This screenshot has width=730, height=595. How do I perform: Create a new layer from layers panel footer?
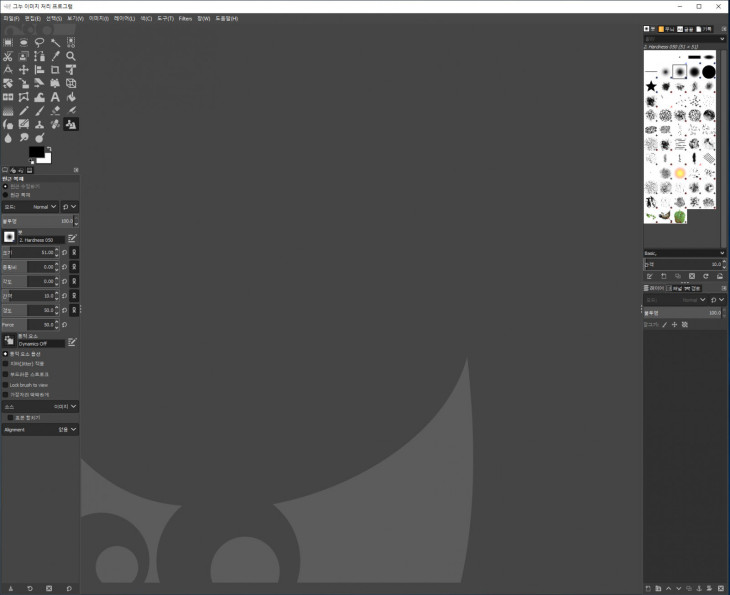click(x=648, y=588)
